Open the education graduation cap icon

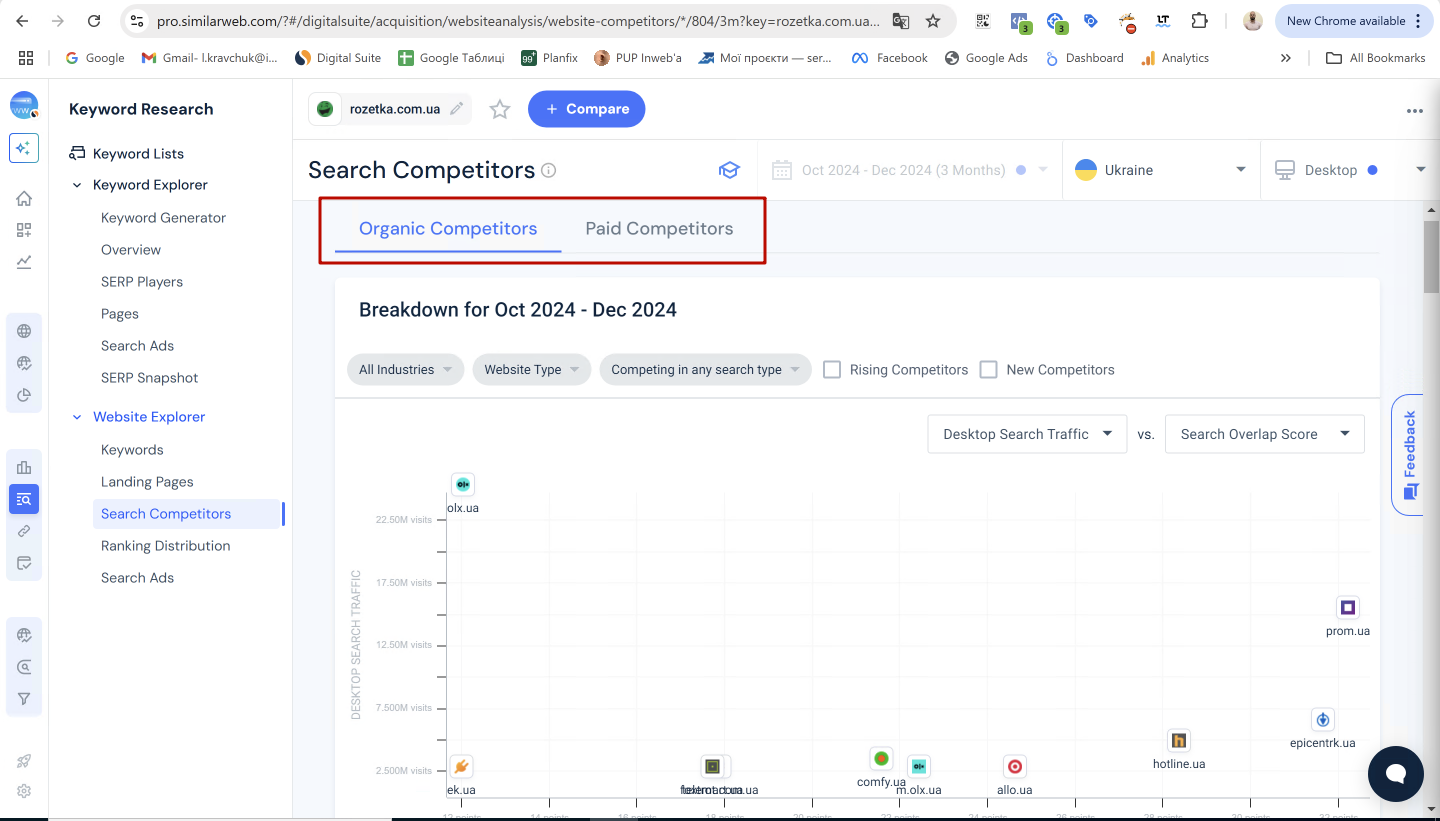point(729,170)
